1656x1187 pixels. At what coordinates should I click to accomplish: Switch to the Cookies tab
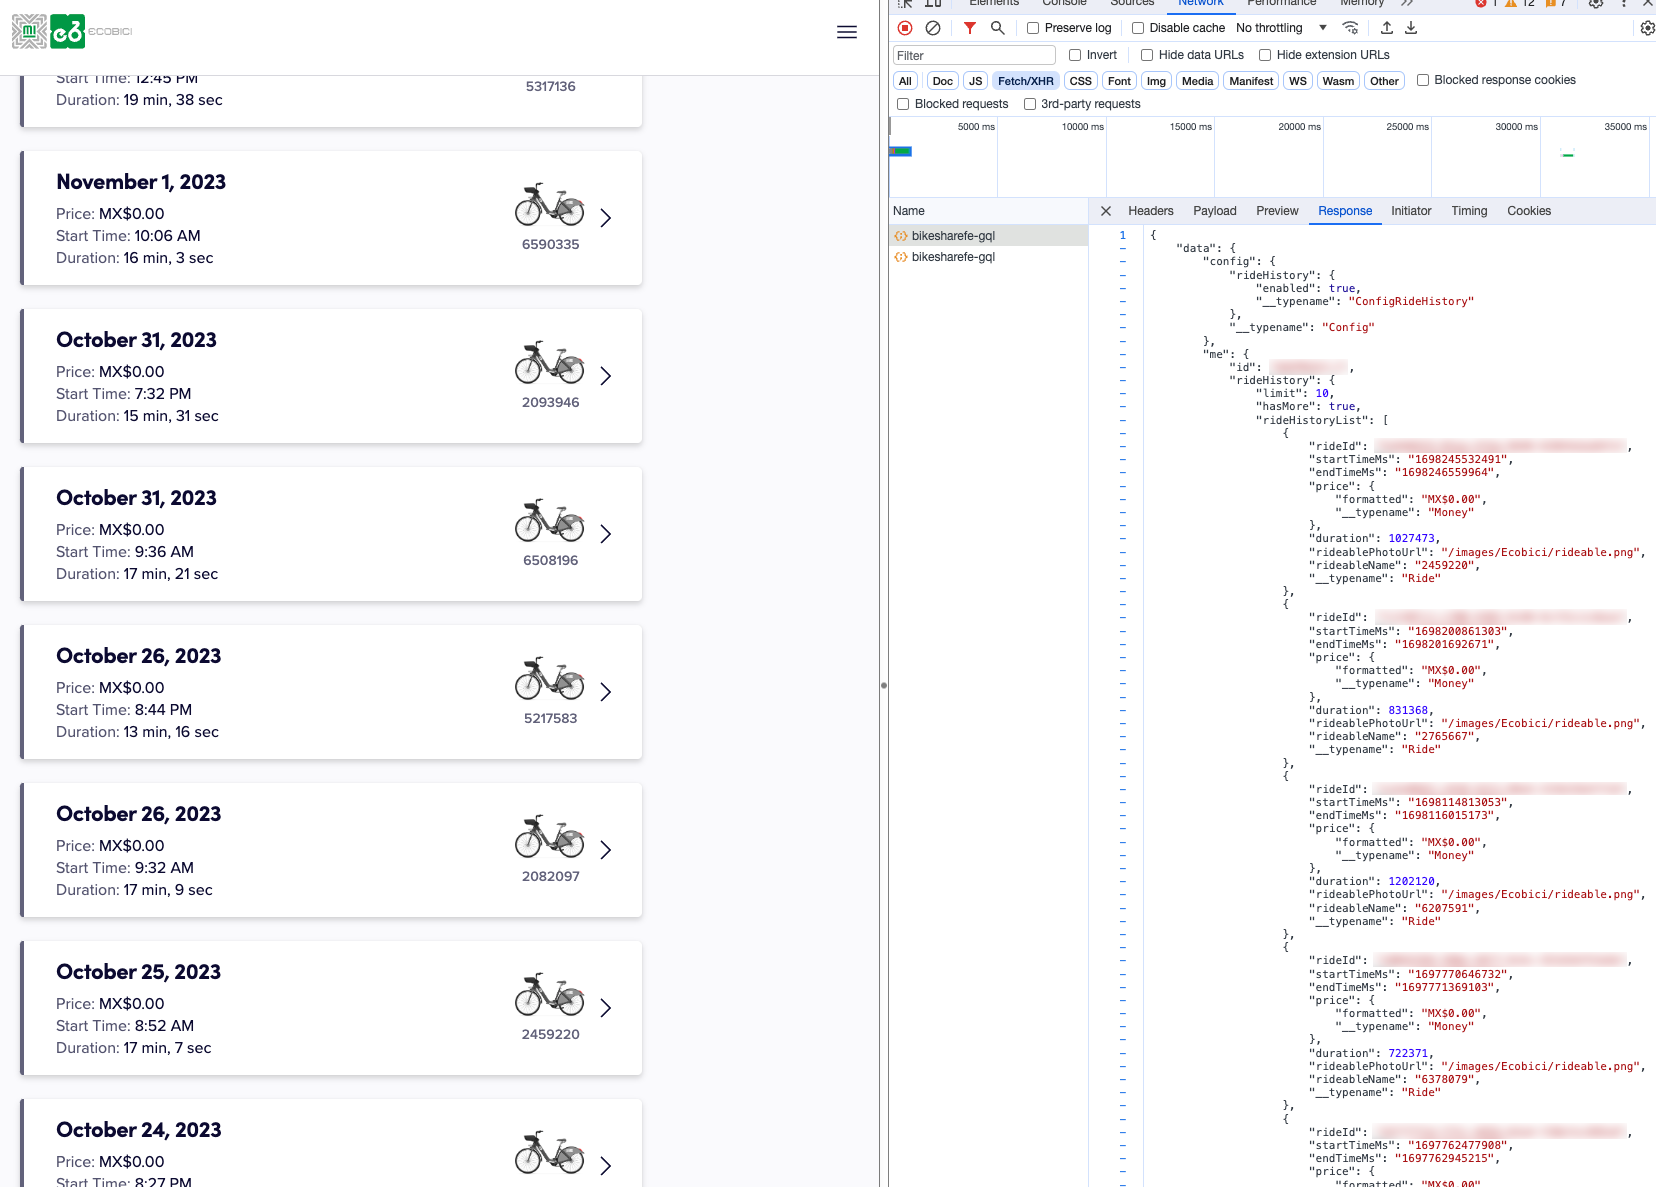click(1529, 211)
